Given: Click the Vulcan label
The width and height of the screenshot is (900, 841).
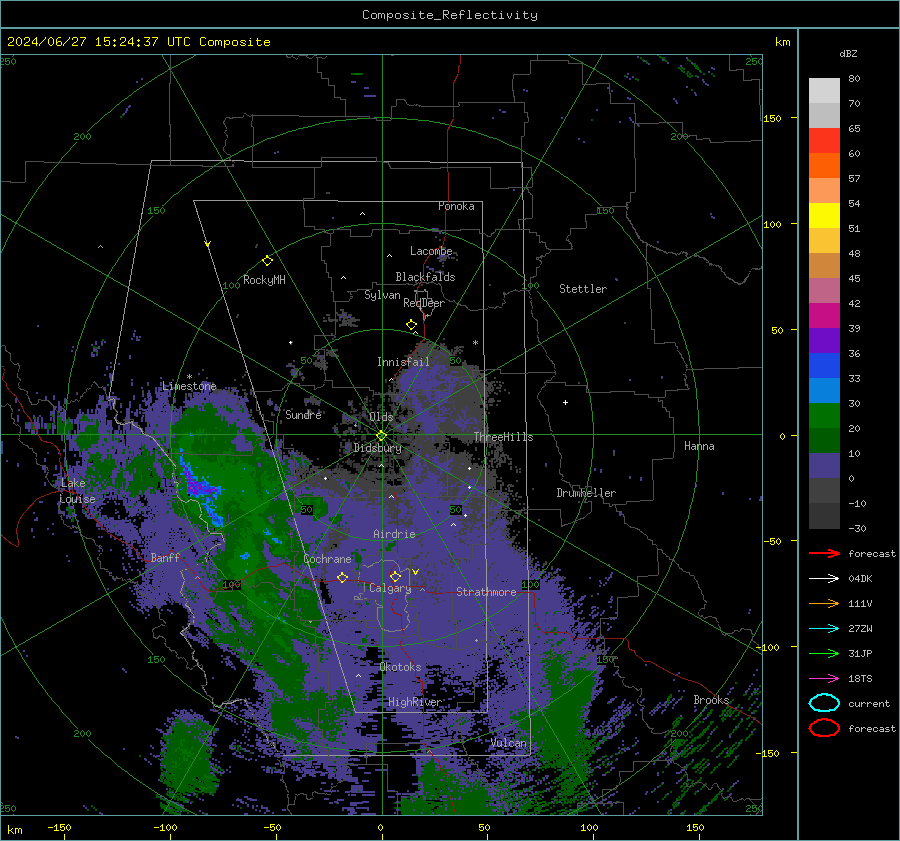Looking at the screenshot, I should [508, 743].
